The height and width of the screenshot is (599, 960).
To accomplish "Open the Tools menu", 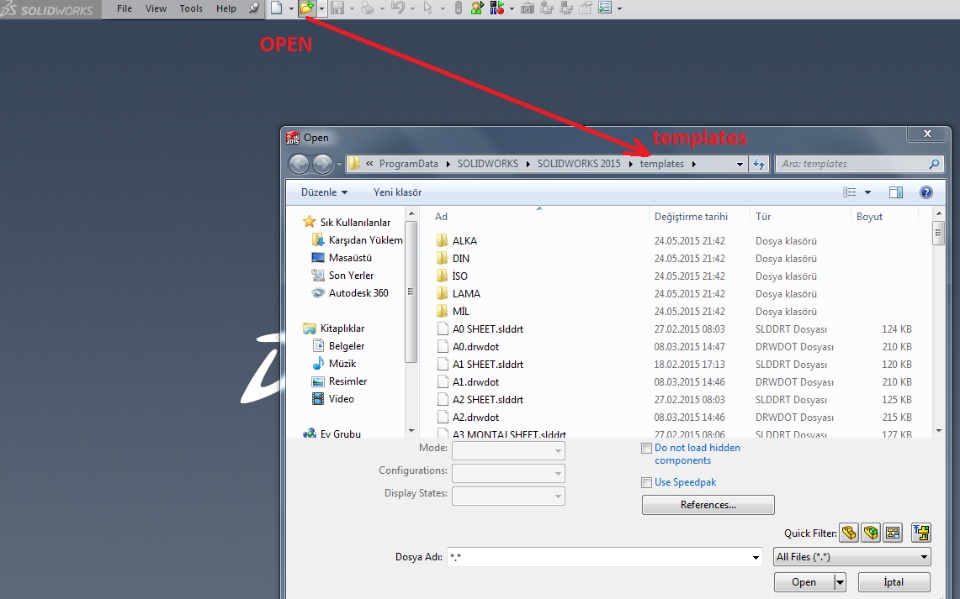I will [x=191, y=9].
